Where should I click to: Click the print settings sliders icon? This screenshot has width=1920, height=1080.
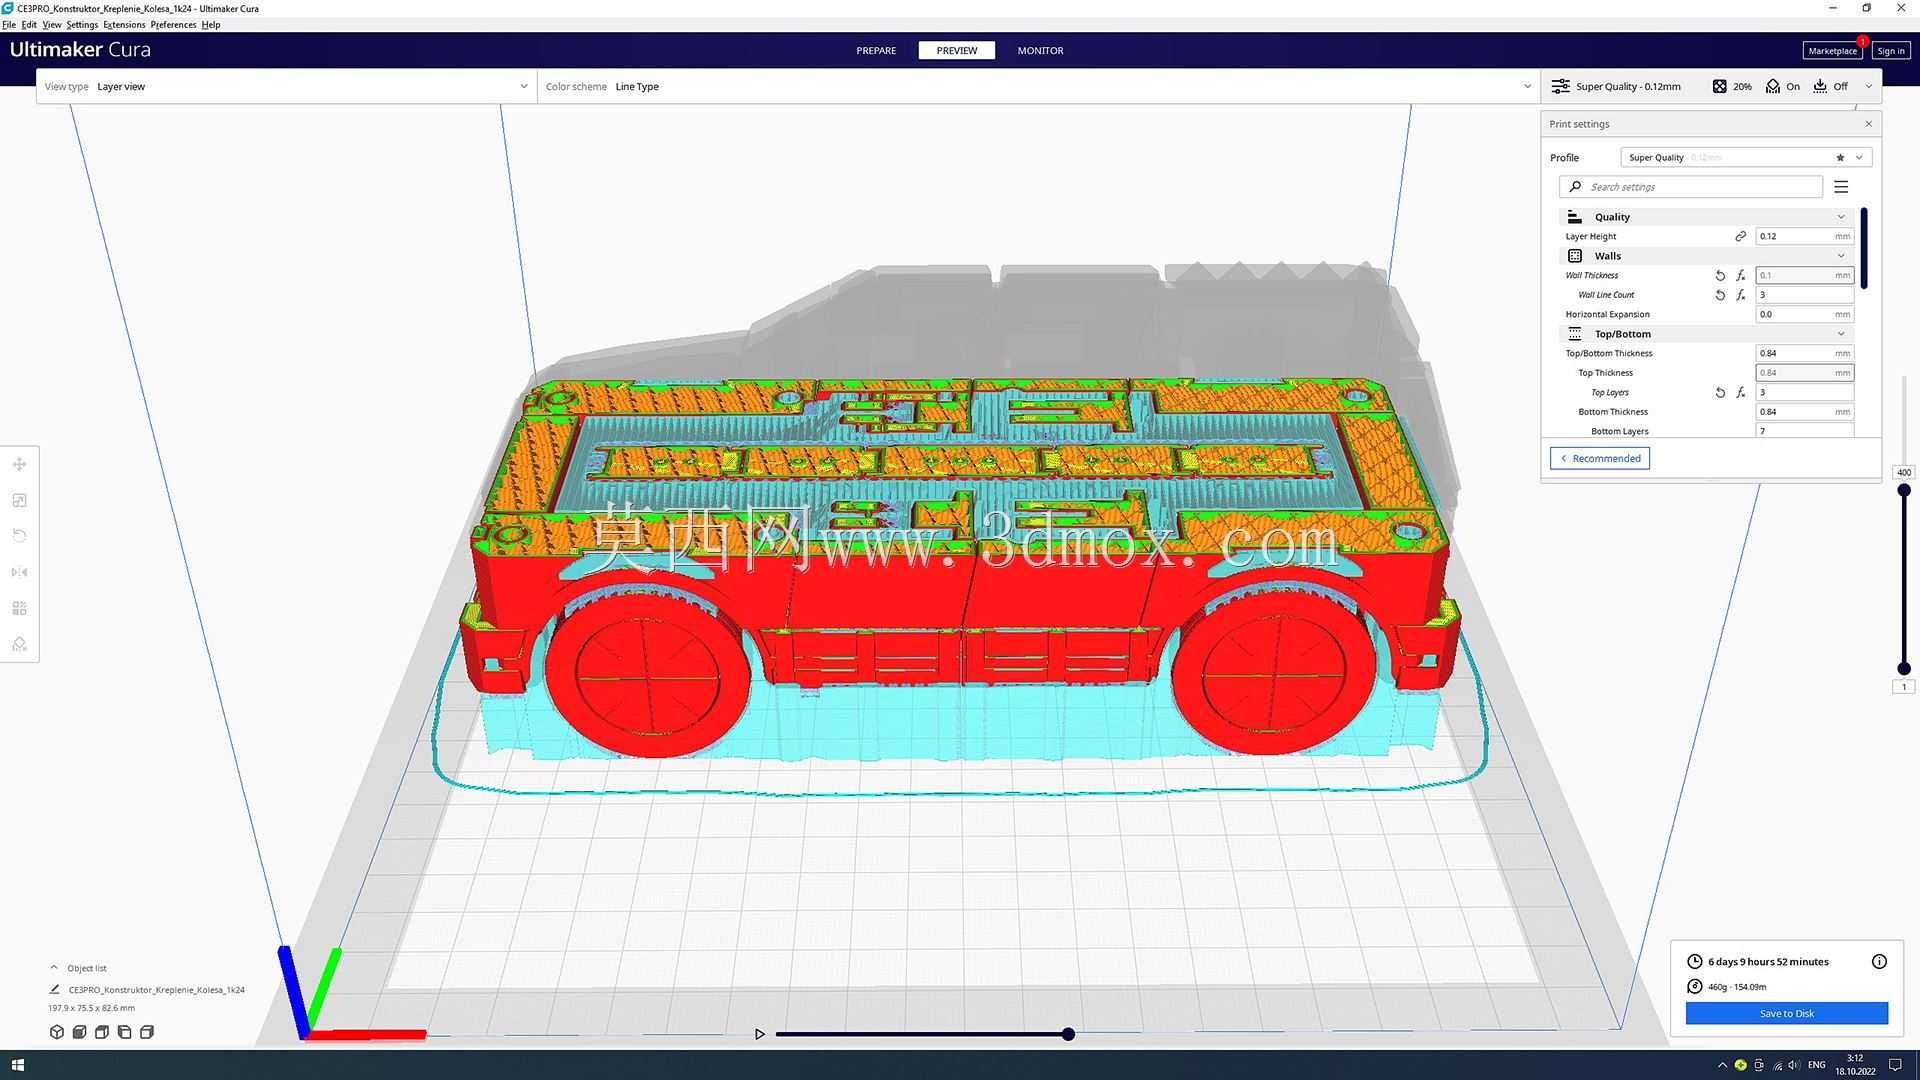click(x=1560, y=86)
